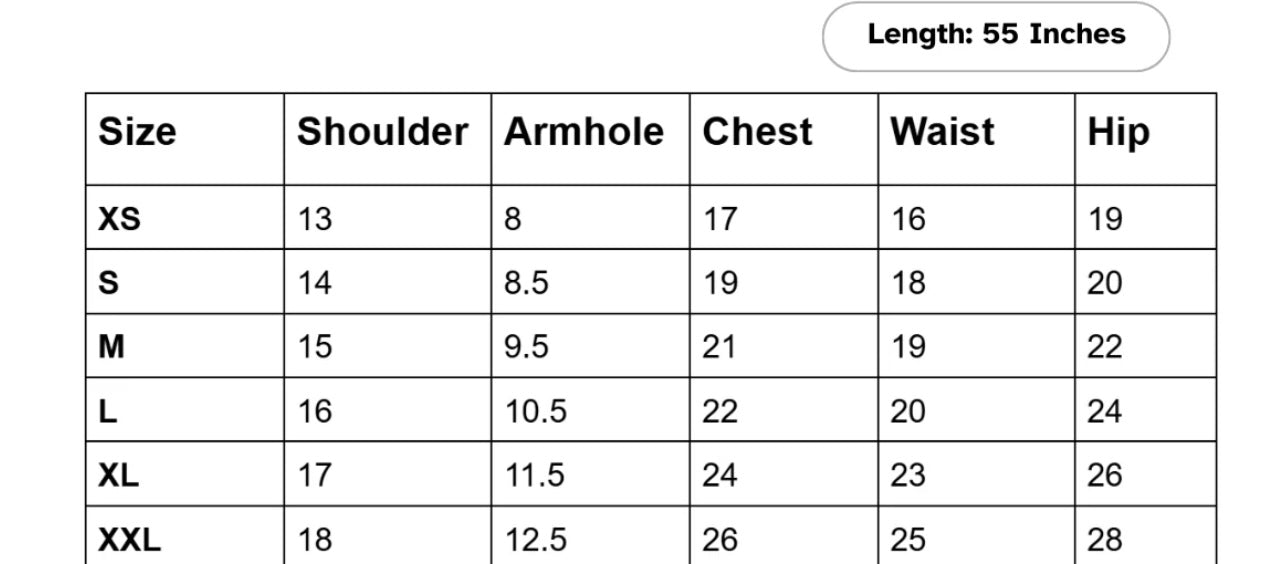The width and height of the screenshot is (1283, 564).
Task: Select the hip value 28 for XXL
Action: pos(1105,540)
